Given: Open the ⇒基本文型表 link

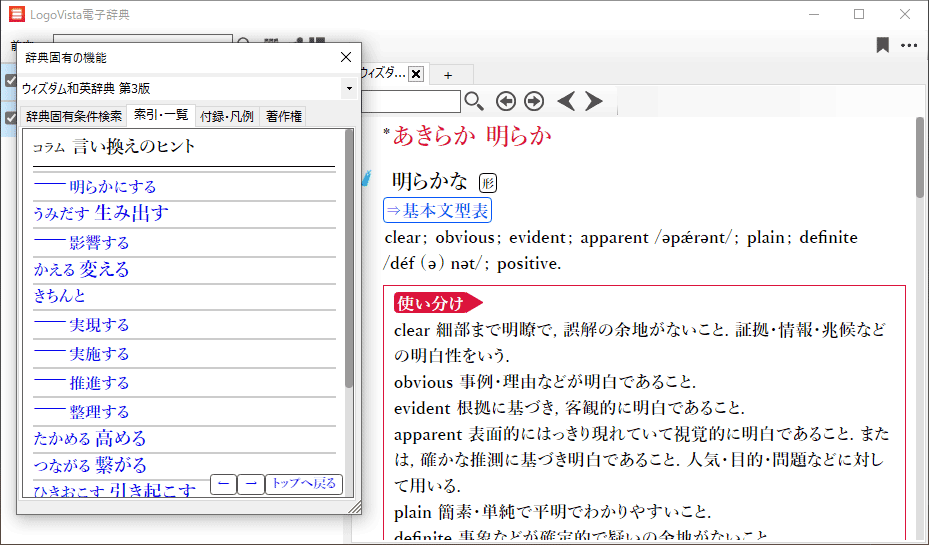Looking at the screenshot, I should [437, 210].
